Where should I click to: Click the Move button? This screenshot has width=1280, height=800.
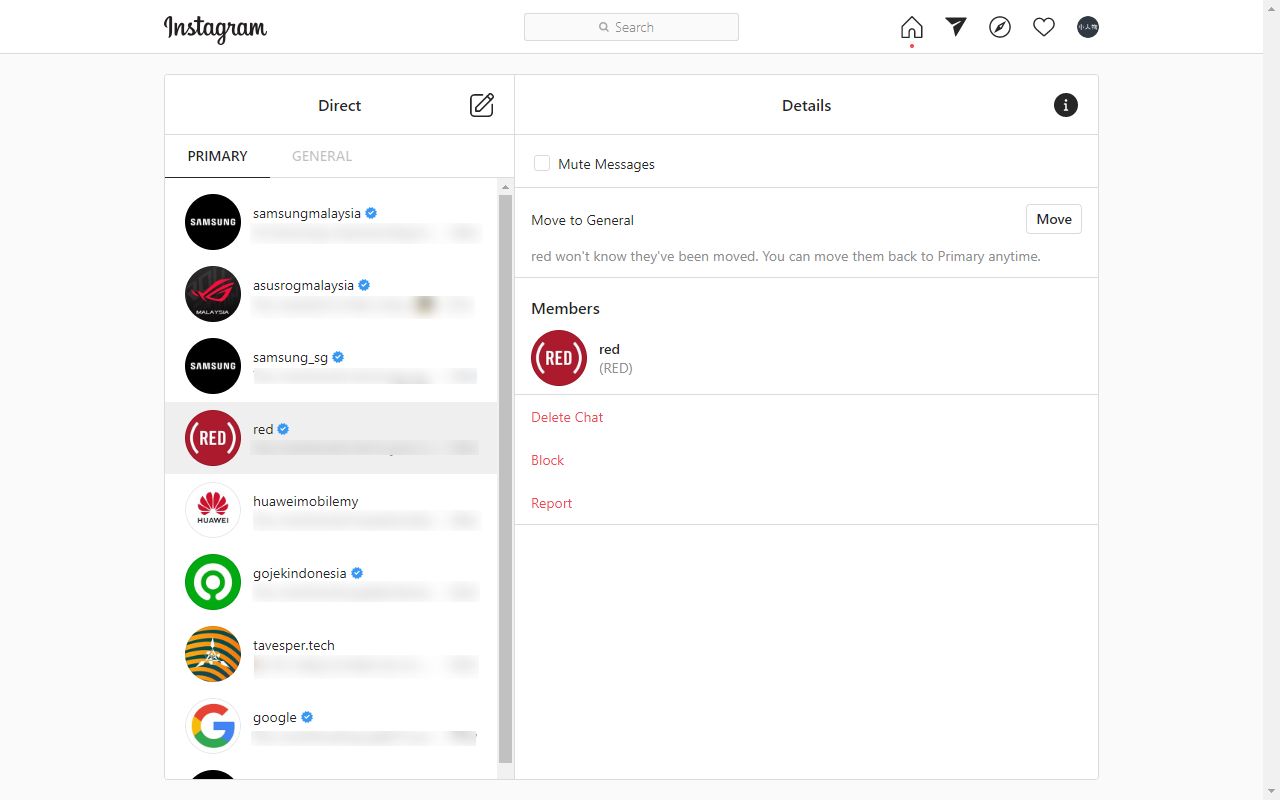point(1054,219)
